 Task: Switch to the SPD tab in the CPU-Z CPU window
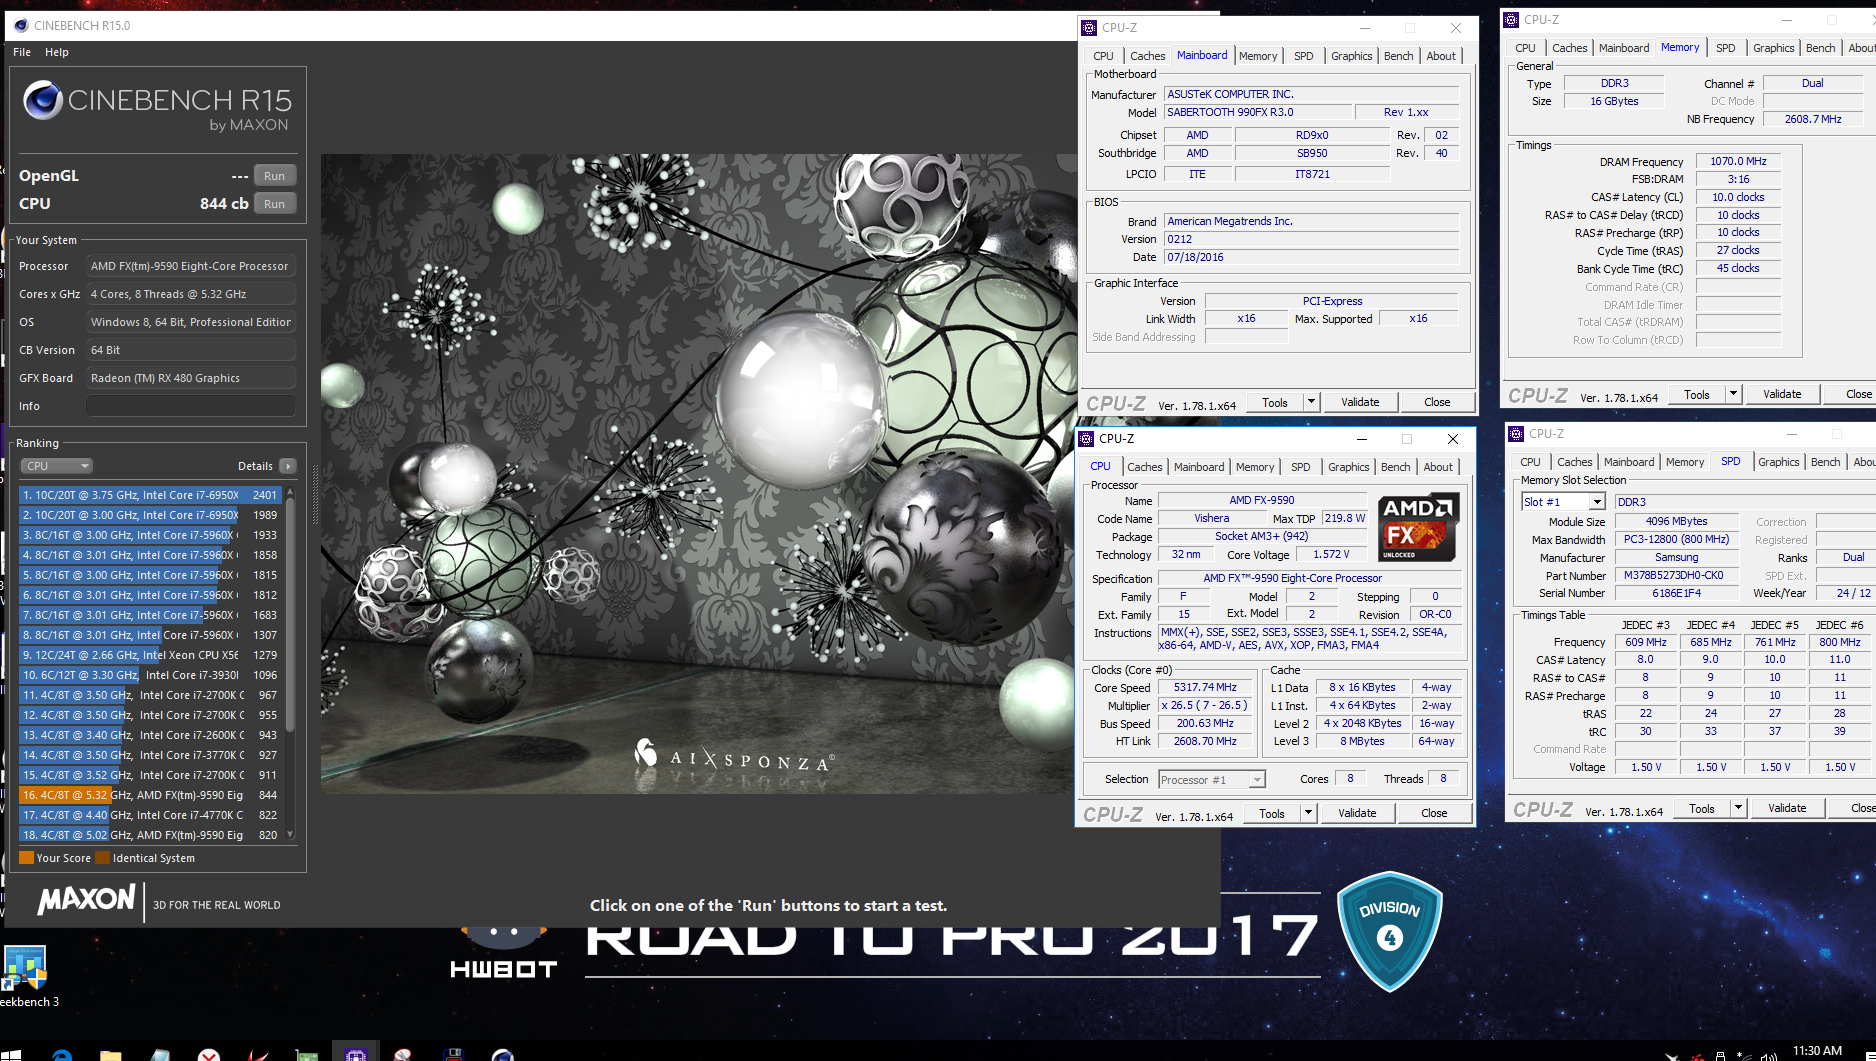click(1300, 467)
